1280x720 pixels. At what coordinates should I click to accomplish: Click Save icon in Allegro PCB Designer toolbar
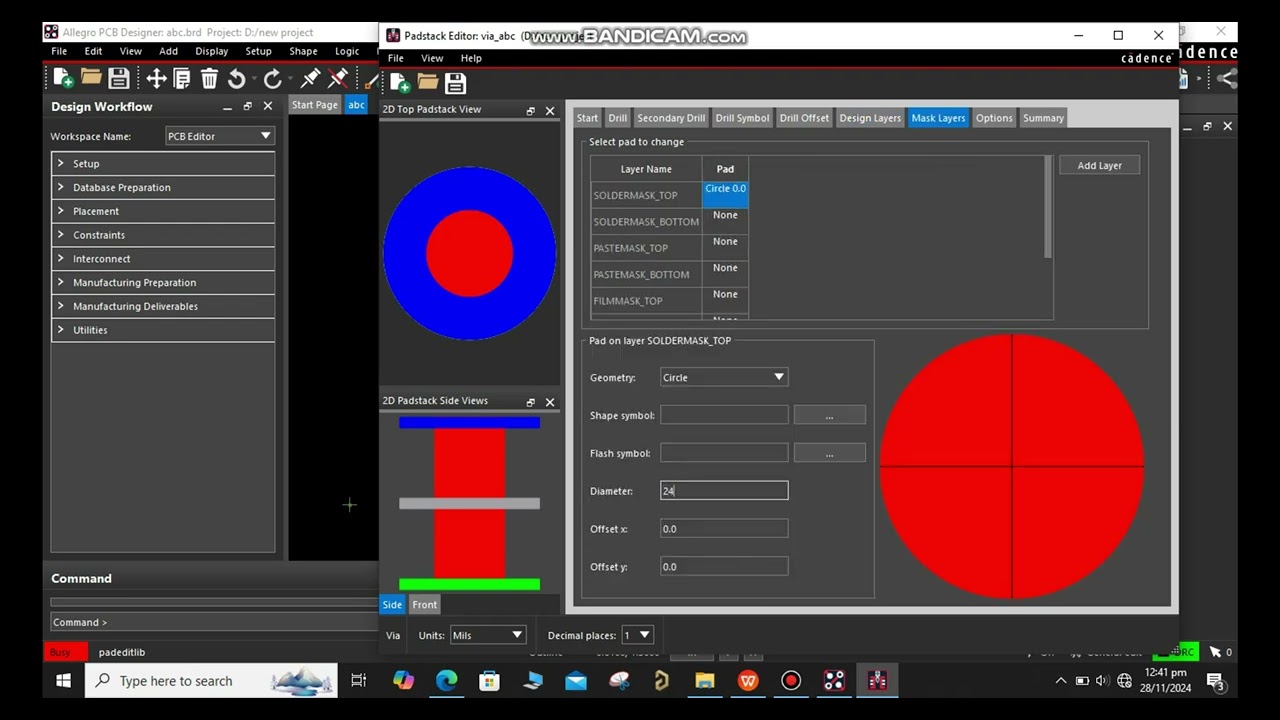point(118,78)
